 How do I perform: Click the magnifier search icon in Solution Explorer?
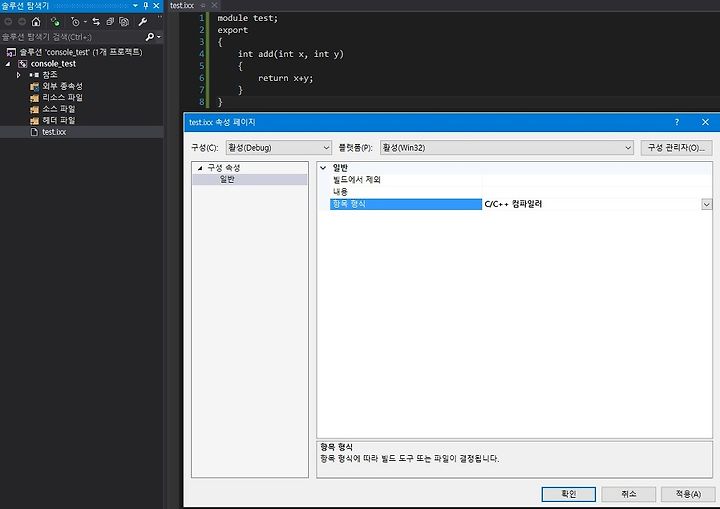click(149, 37)
